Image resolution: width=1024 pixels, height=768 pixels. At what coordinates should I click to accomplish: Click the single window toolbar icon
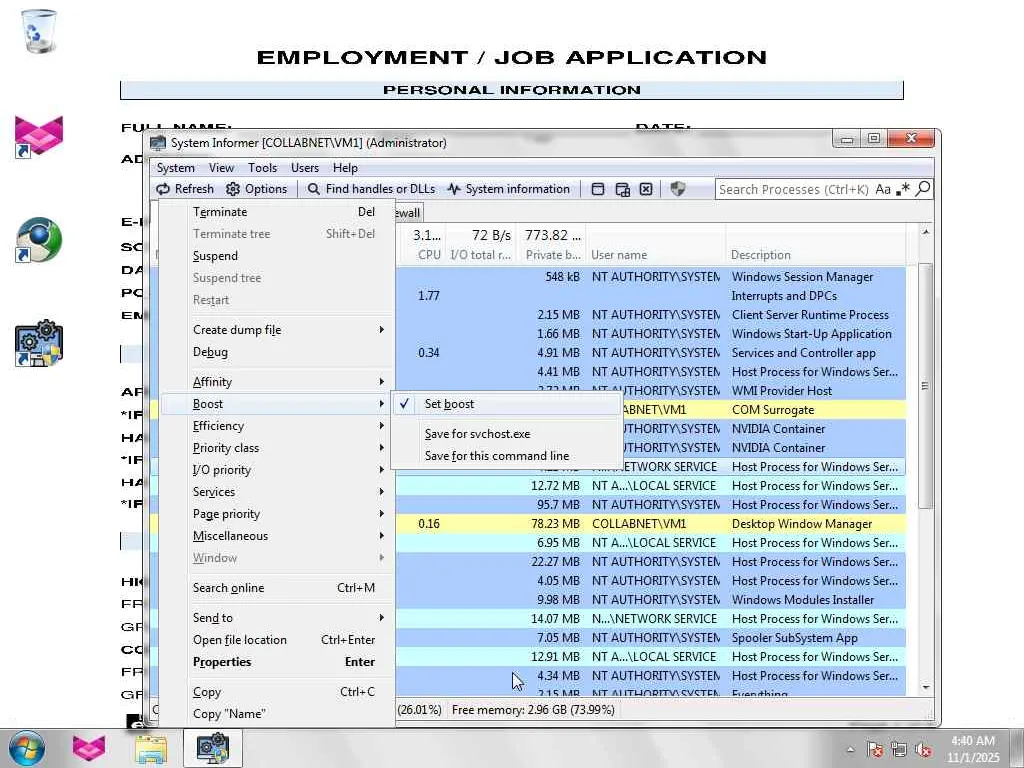(x=598, y=189)
